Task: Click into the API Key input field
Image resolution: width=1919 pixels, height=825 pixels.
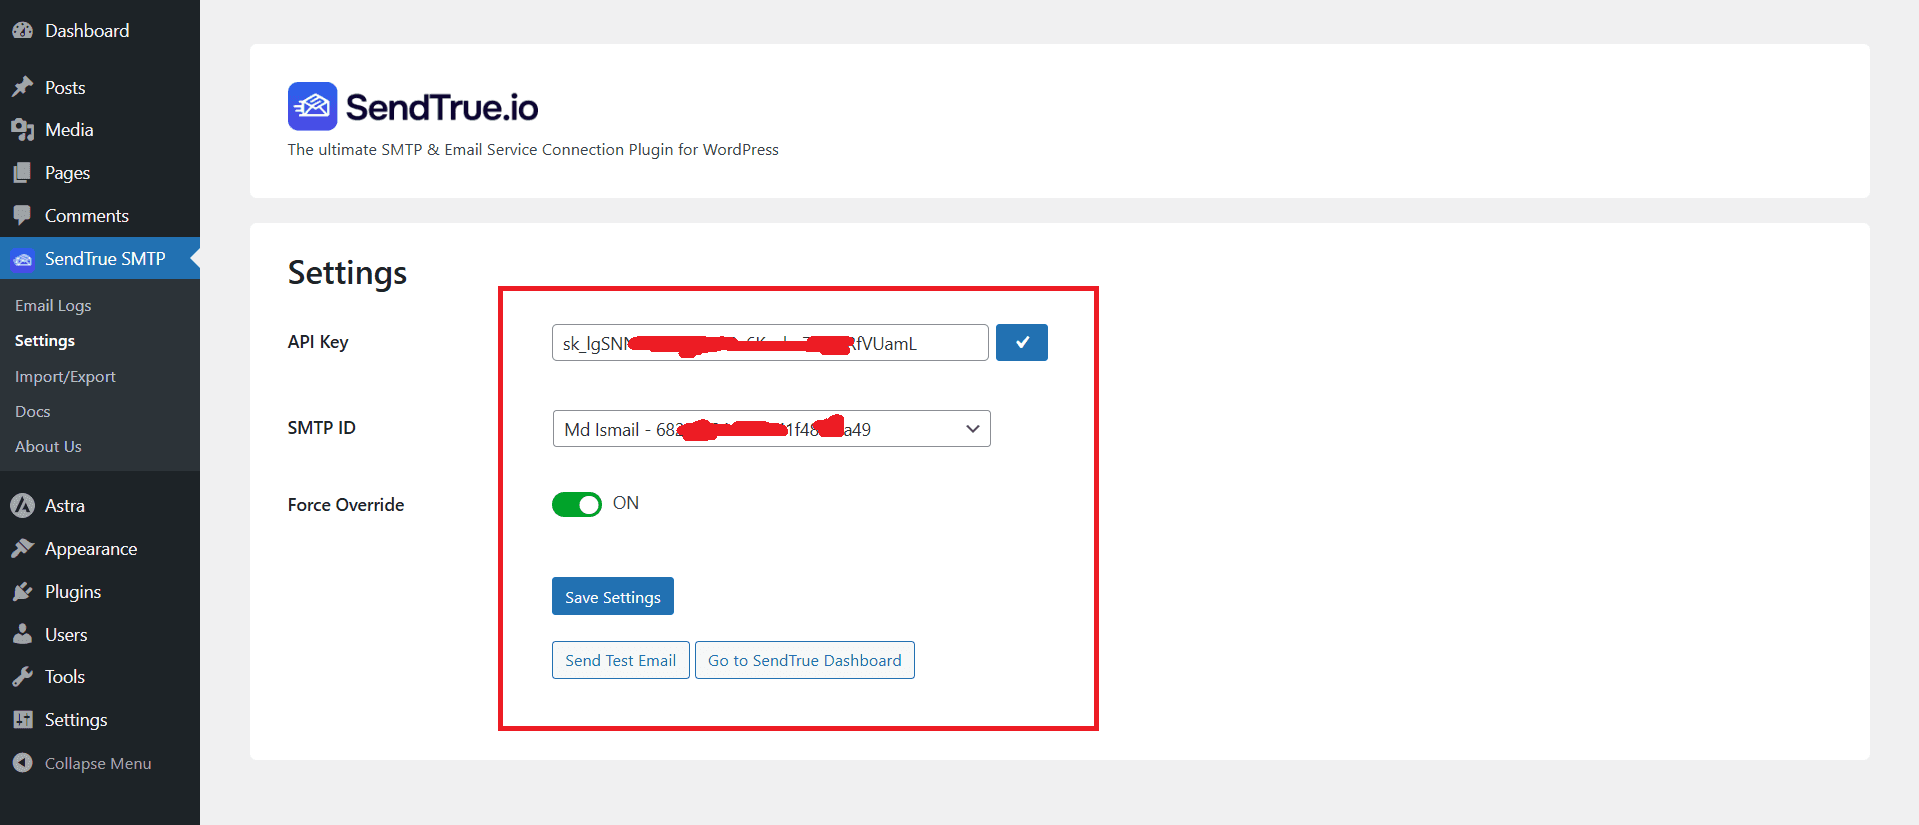Action: 770,343
